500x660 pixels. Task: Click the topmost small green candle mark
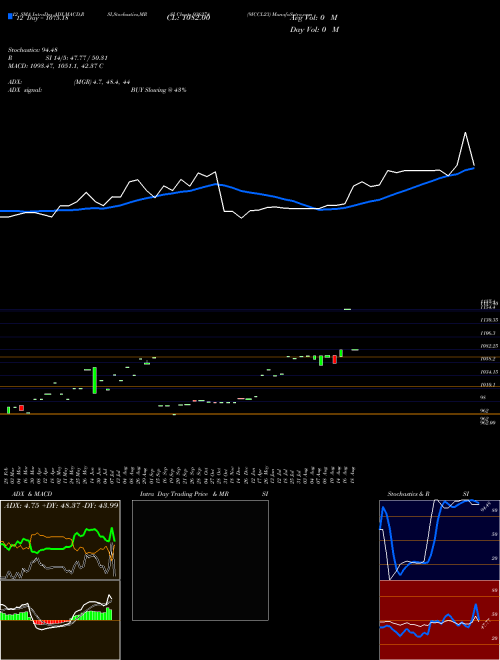point(348,309)
